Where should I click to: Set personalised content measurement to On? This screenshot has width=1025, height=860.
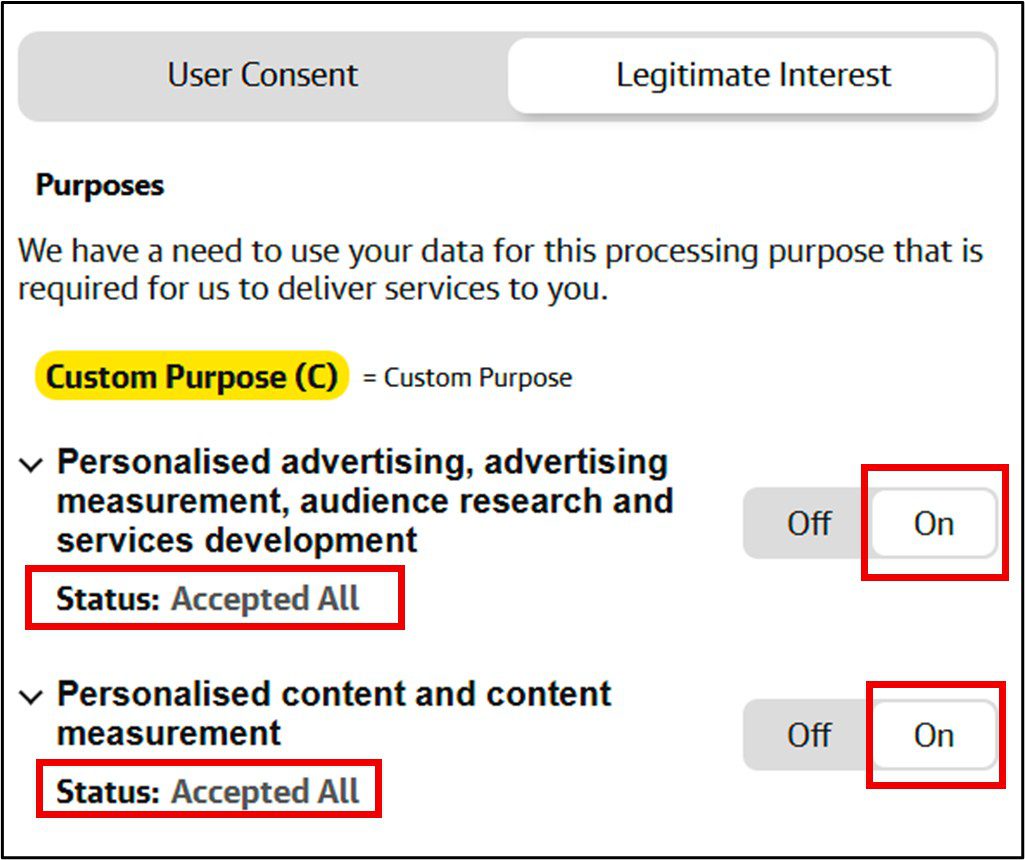(x=933, y=735)
